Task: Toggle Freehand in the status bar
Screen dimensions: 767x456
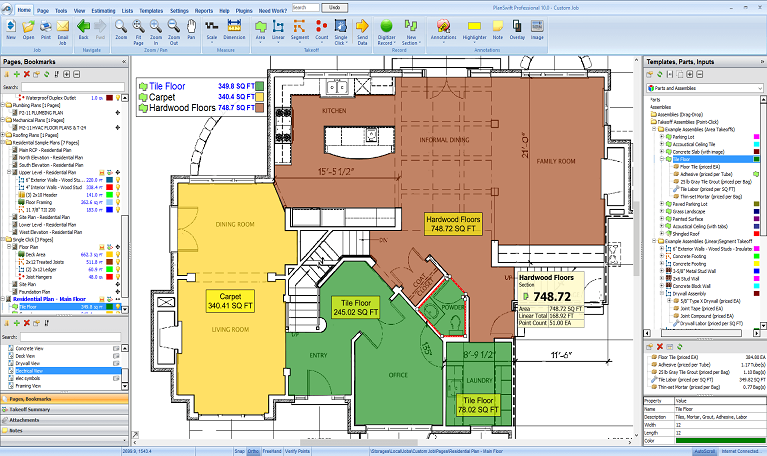Action: click(271, 451)
